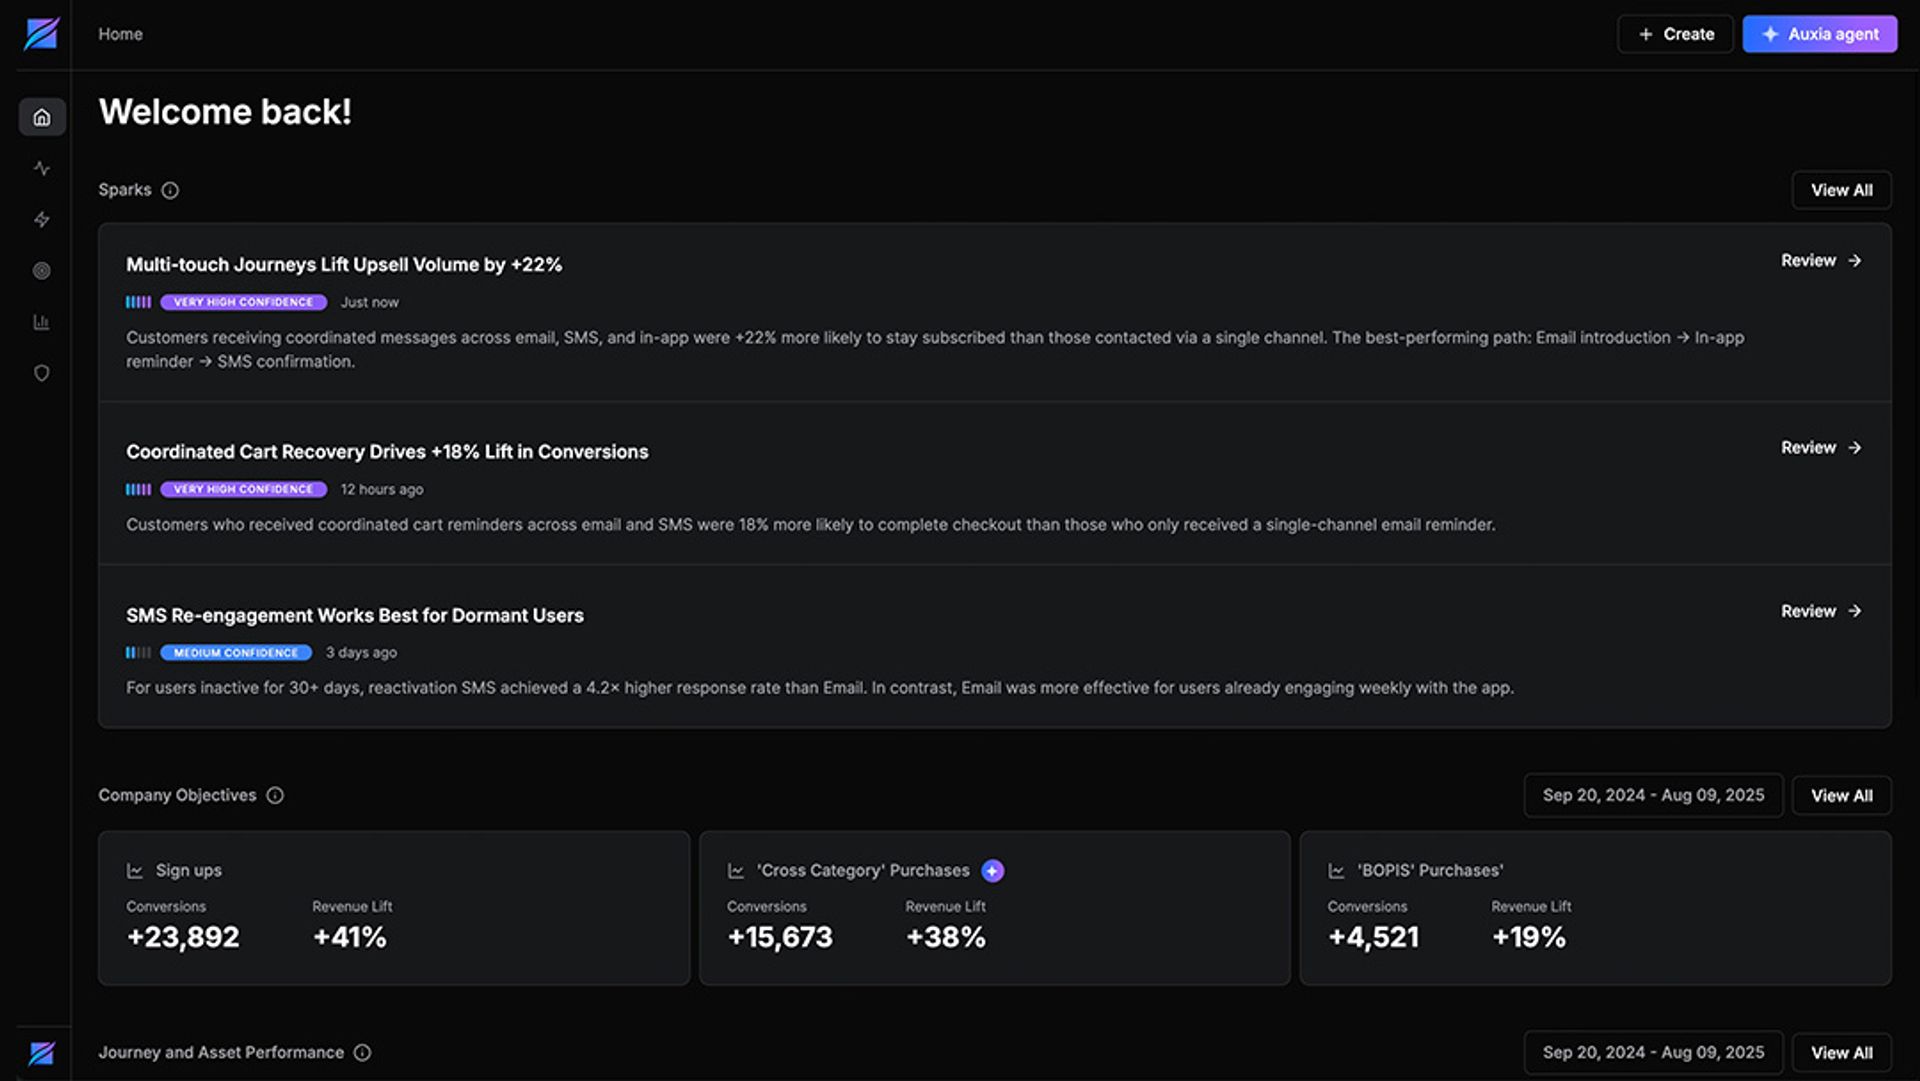Open Company Objectives date range picker

click(1653, 795)
